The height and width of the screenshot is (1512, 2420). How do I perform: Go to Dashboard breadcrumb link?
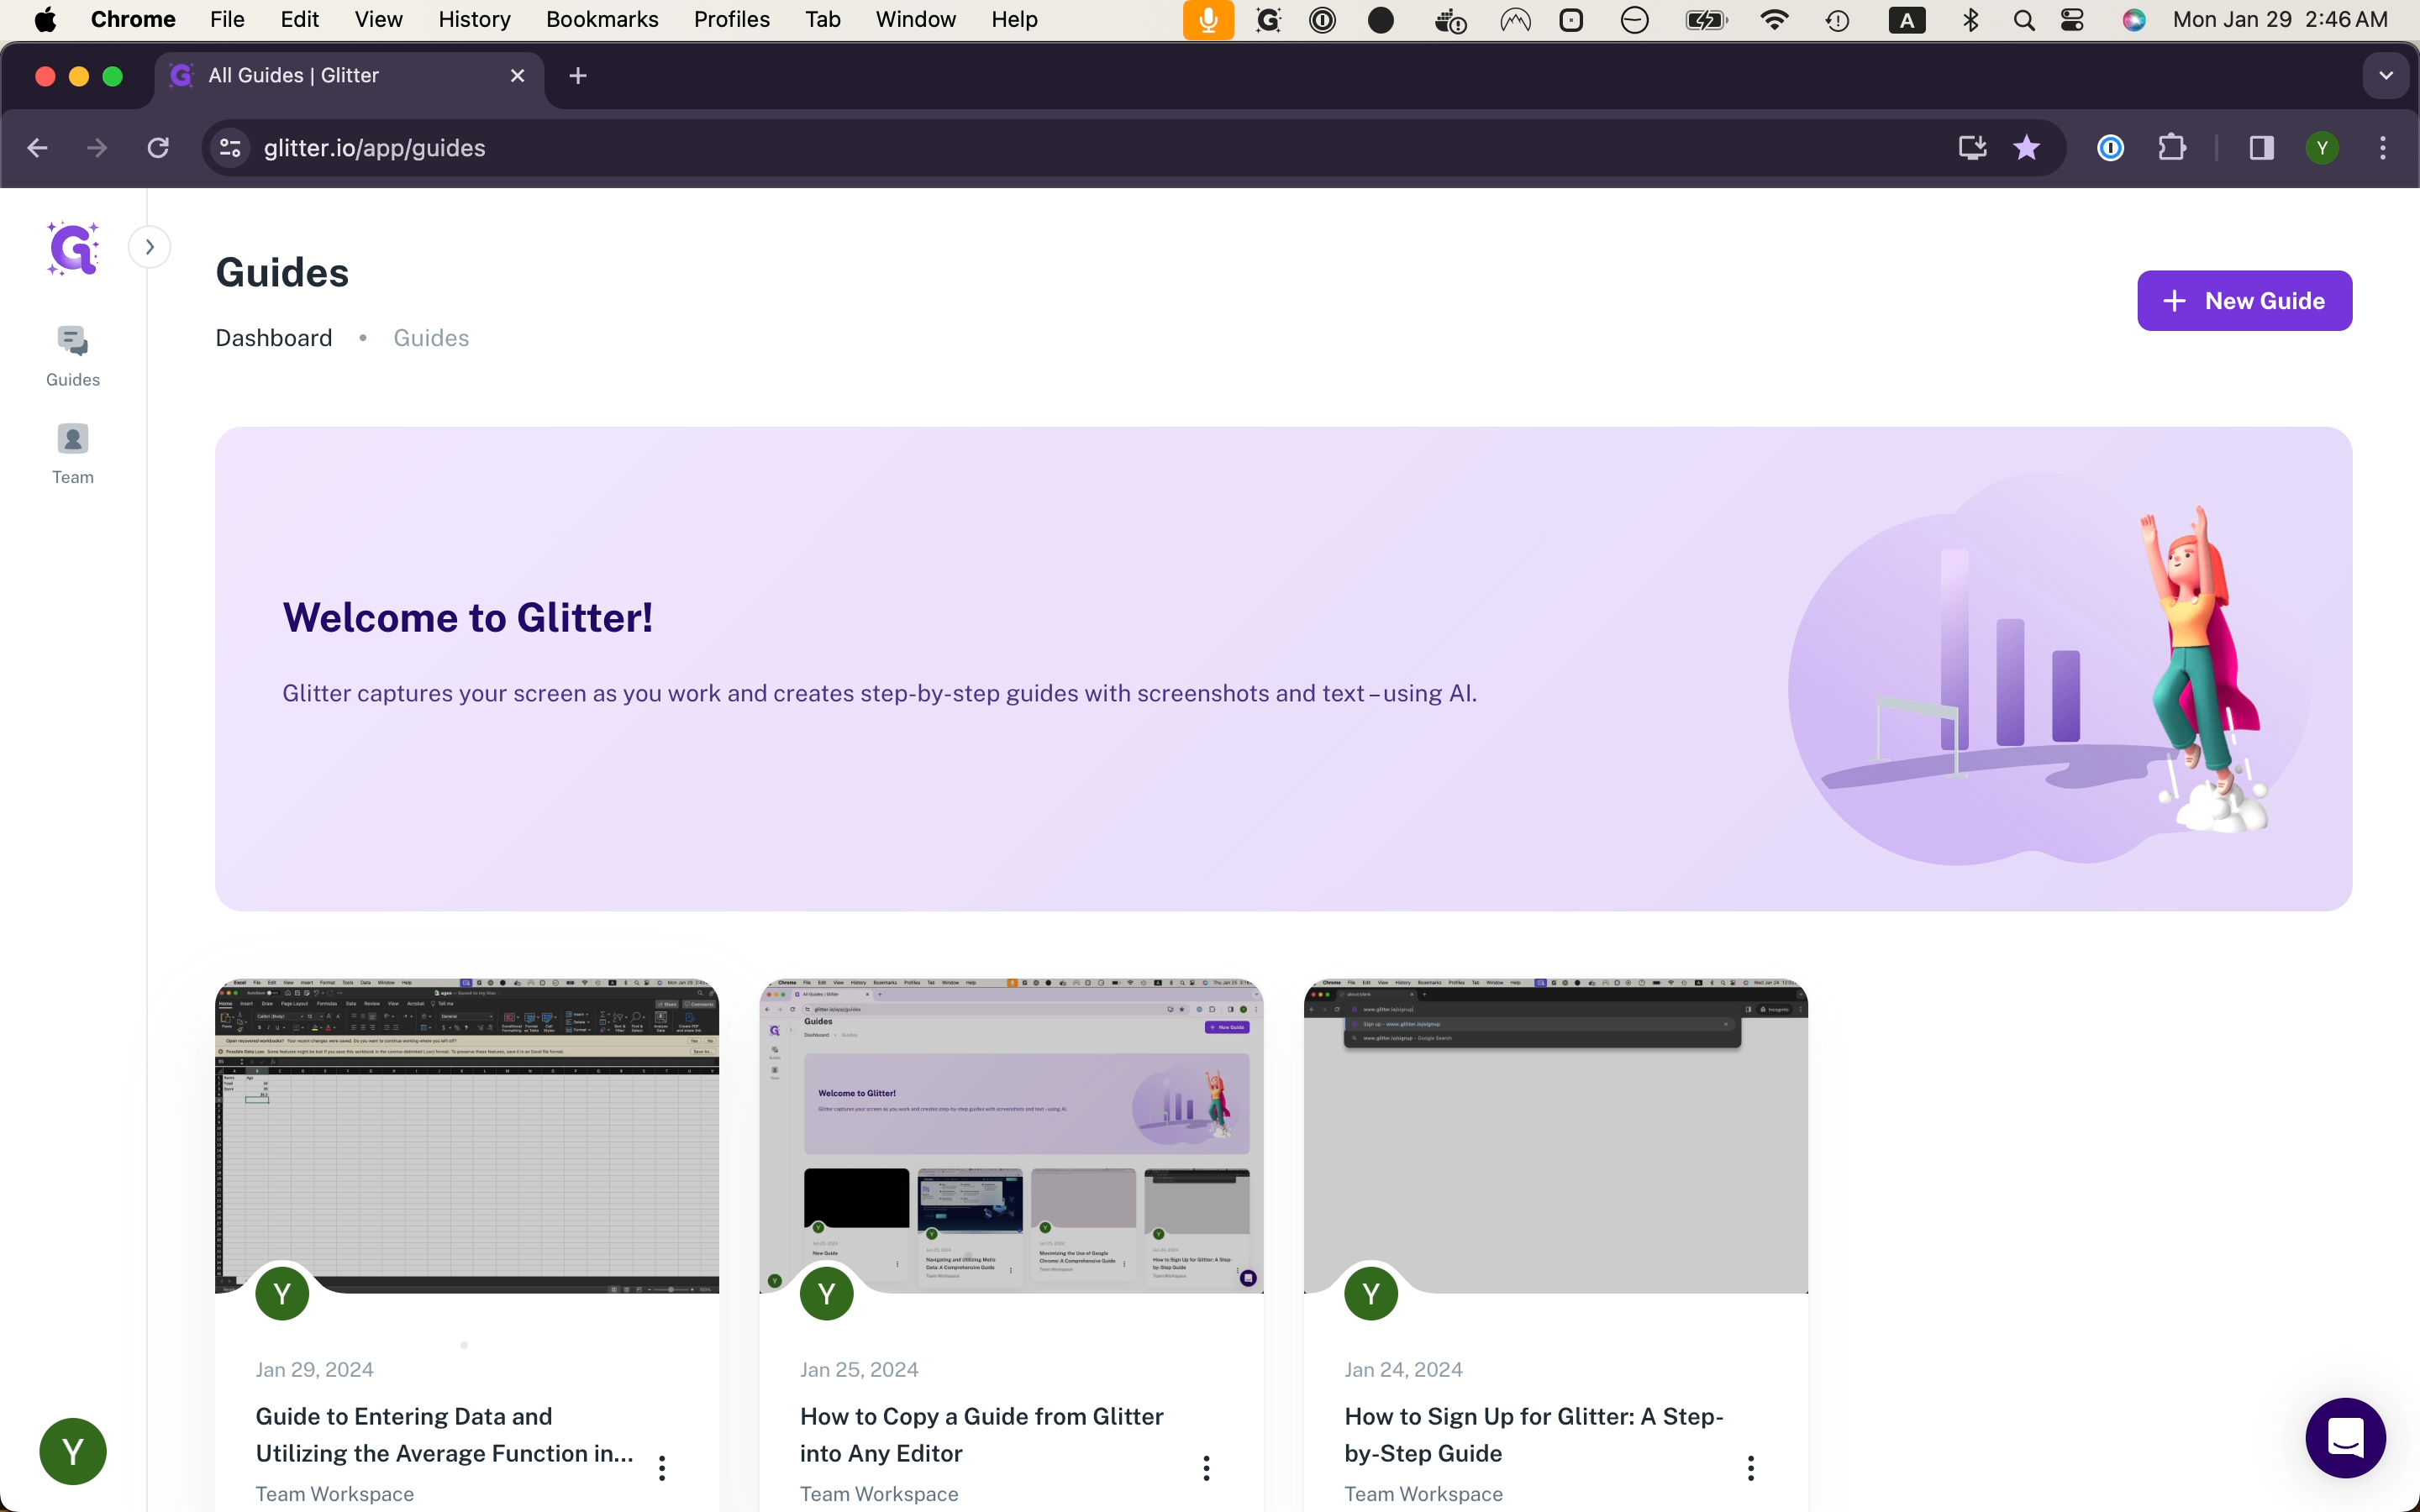[x=274, y=338]
